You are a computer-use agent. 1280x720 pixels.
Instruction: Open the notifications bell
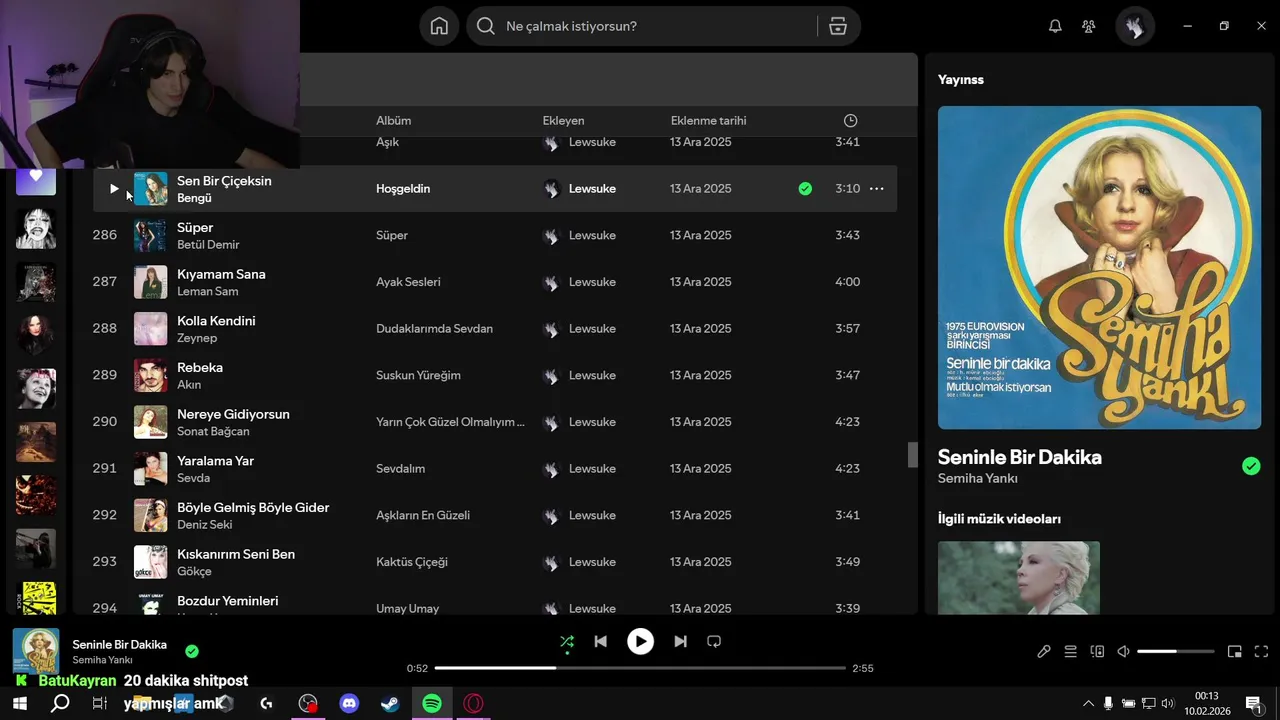click(x=1055, y=26)
